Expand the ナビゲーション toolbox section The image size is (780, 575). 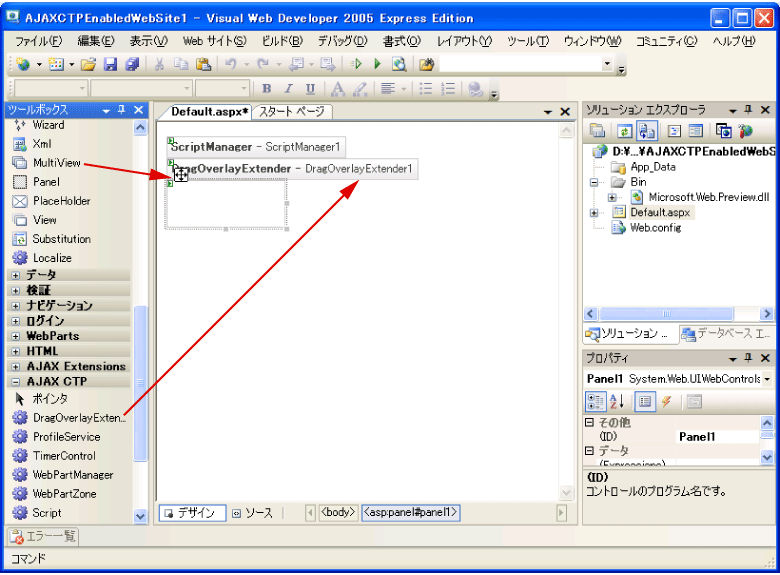(x=15, y=306)
